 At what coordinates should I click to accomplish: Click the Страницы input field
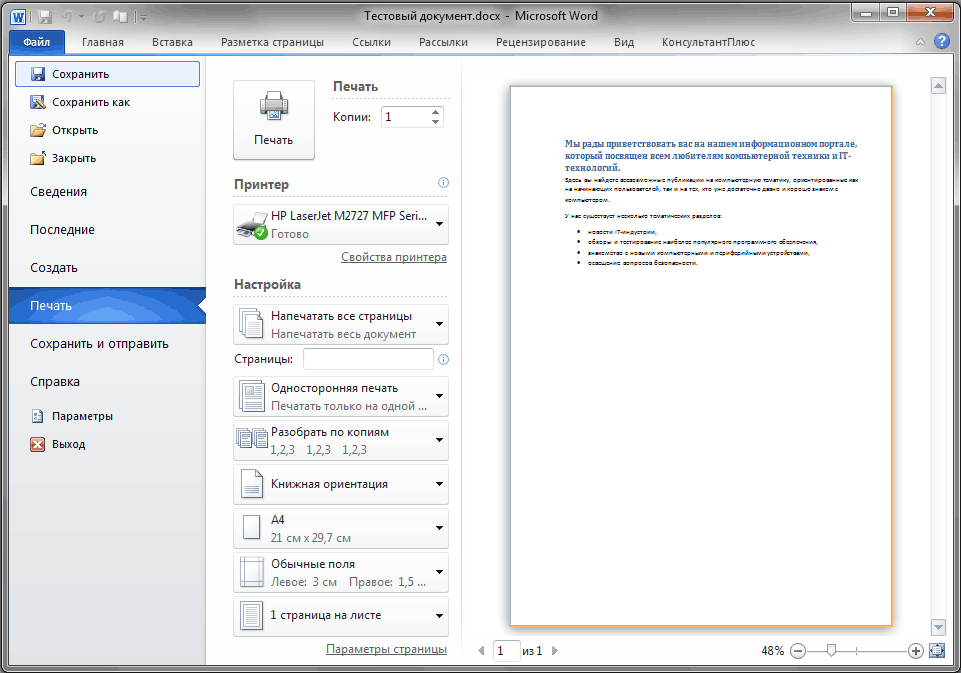coord(368,359)
